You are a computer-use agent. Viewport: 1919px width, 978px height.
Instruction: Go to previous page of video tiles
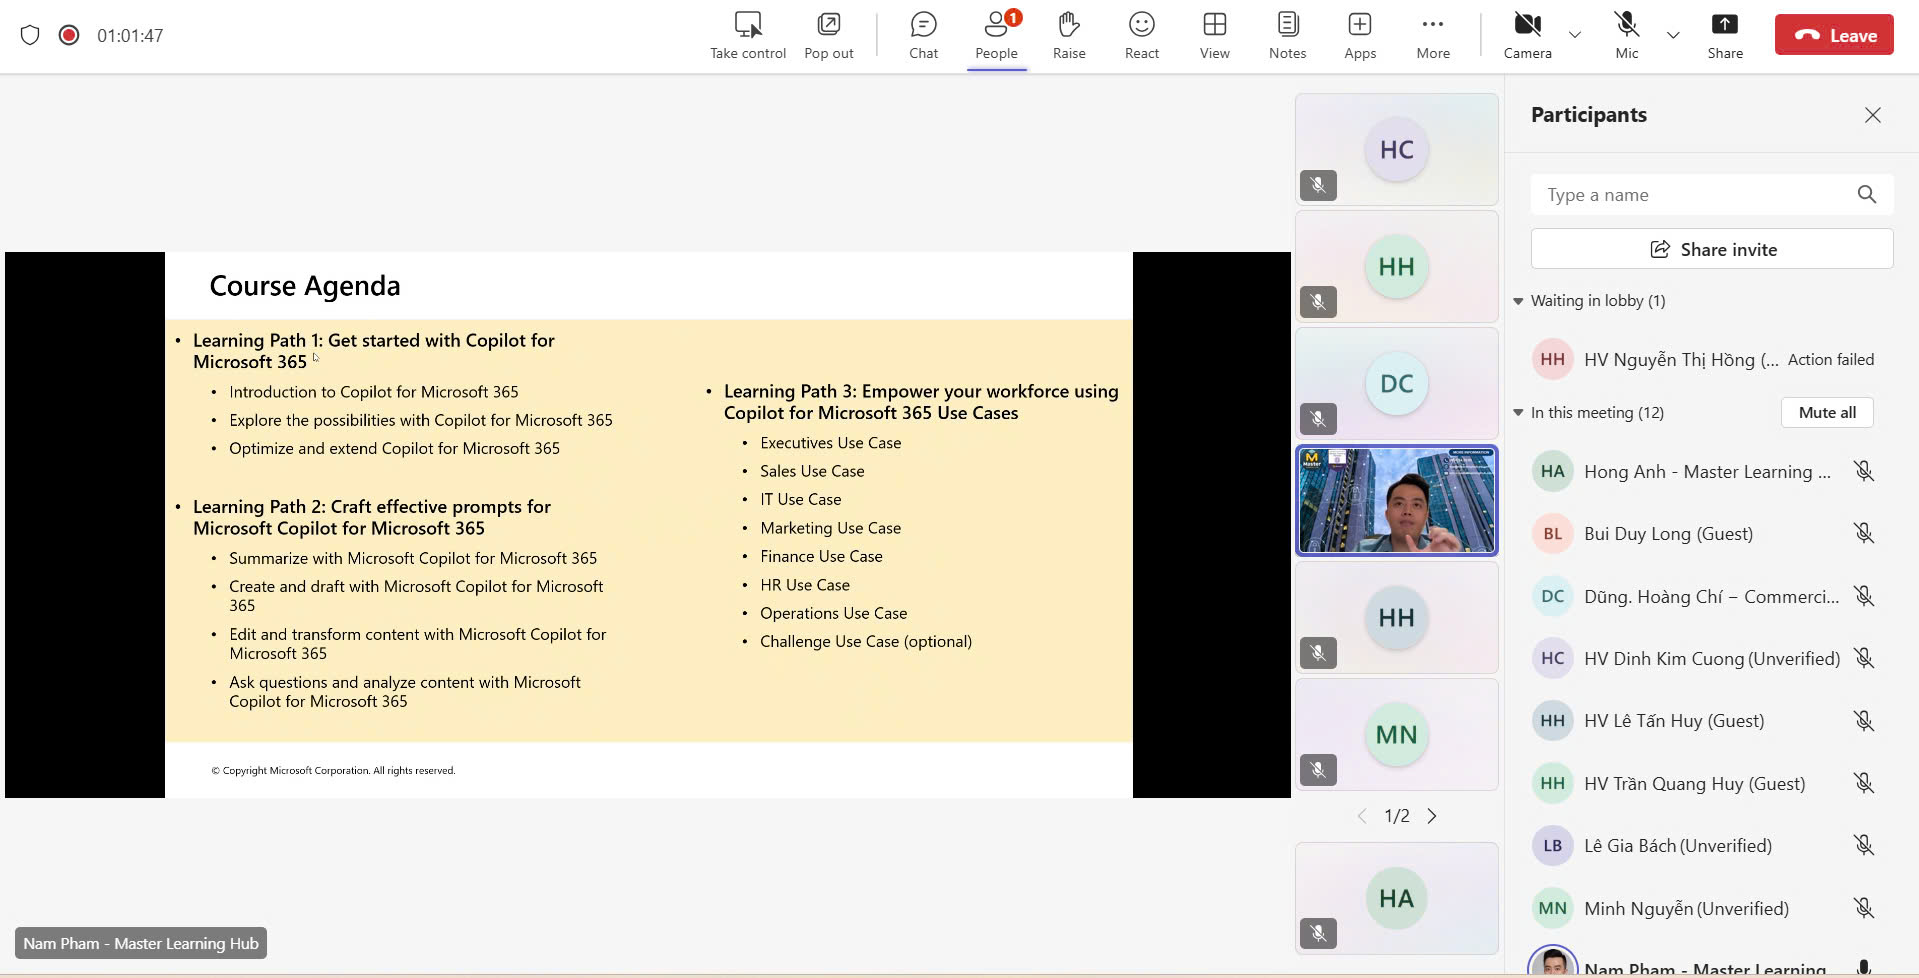click(x=1361, y=816)
